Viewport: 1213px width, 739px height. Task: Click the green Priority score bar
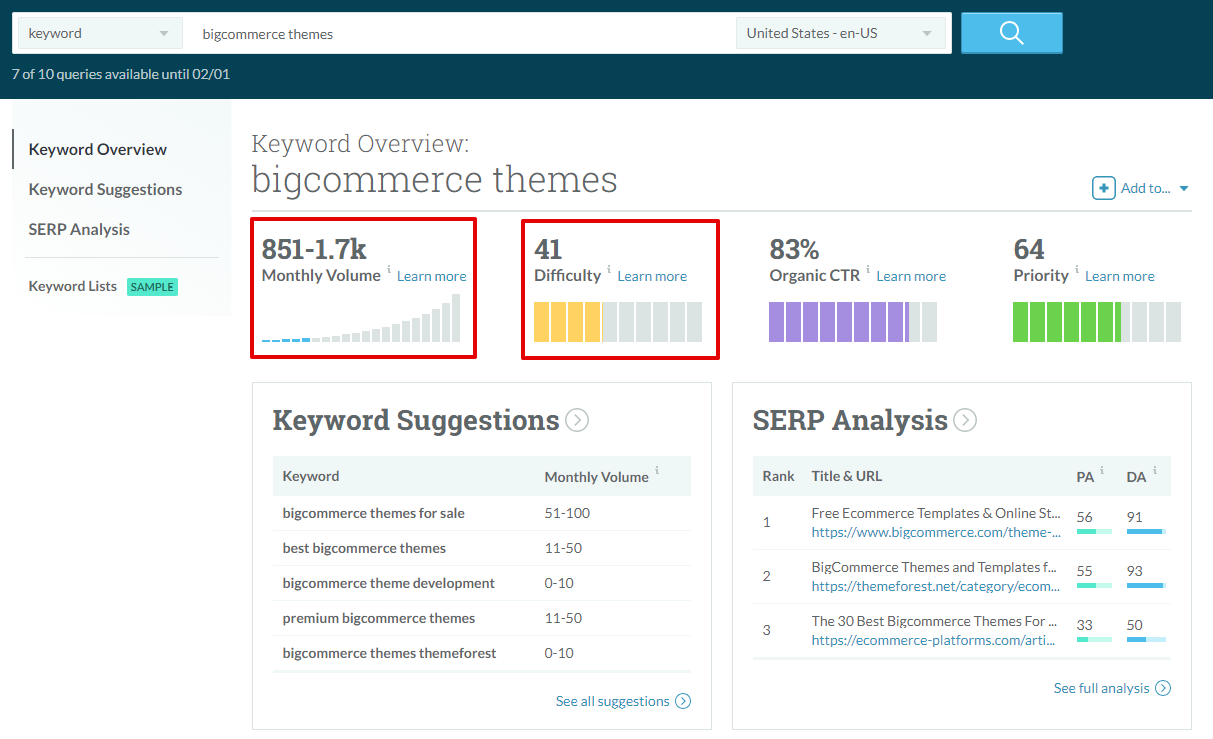pos(1097,322)
